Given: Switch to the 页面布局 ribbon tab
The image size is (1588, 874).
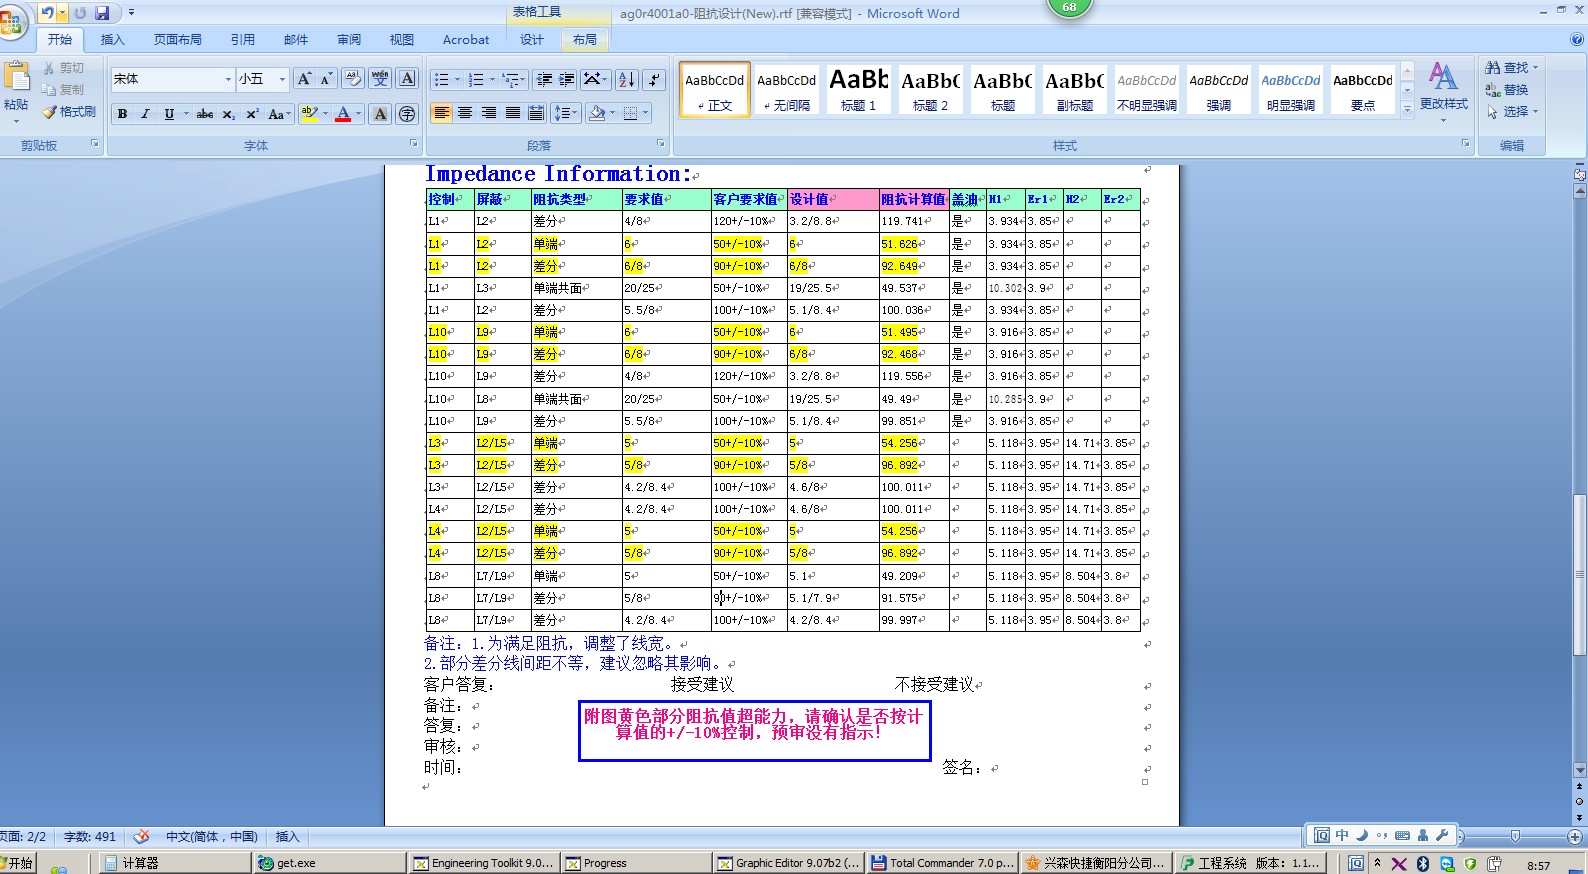Looking at the screenshot, I should click(178, 40).
